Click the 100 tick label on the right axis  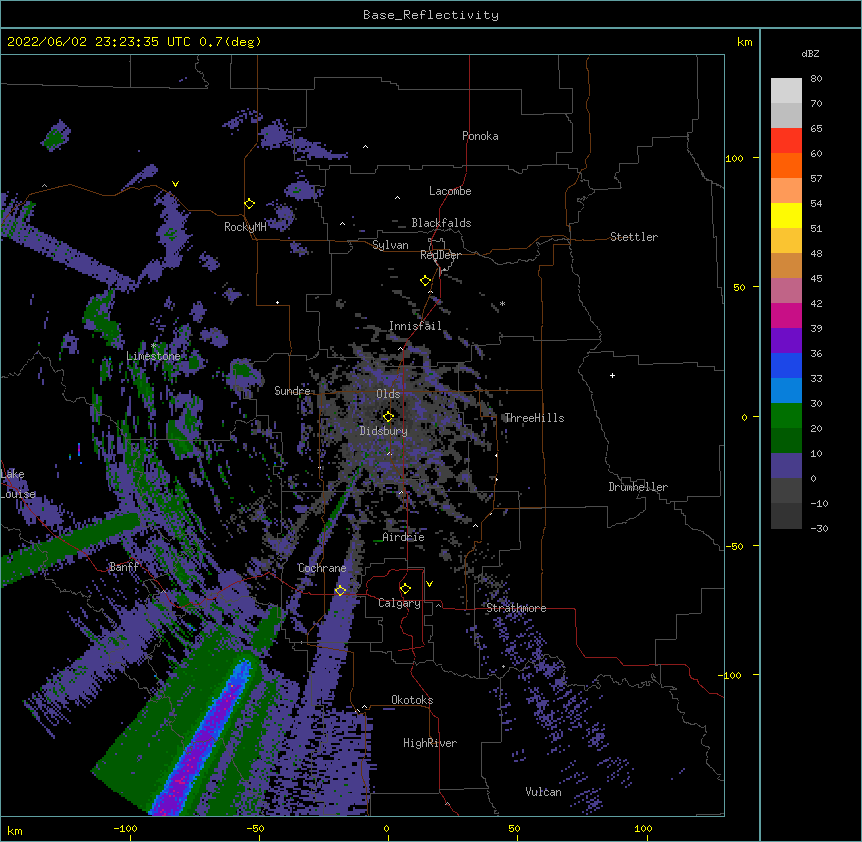click(x=734, y=159)
